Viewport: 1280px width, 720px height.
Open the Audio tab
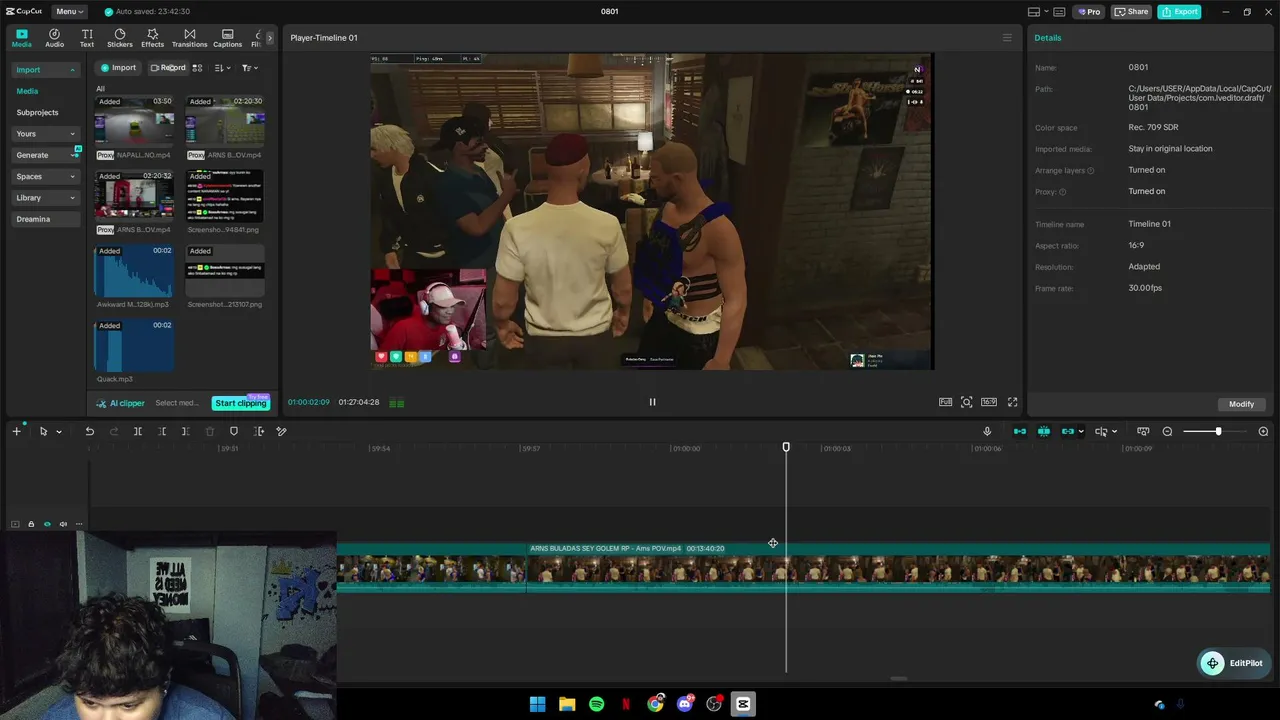(54, 38)
